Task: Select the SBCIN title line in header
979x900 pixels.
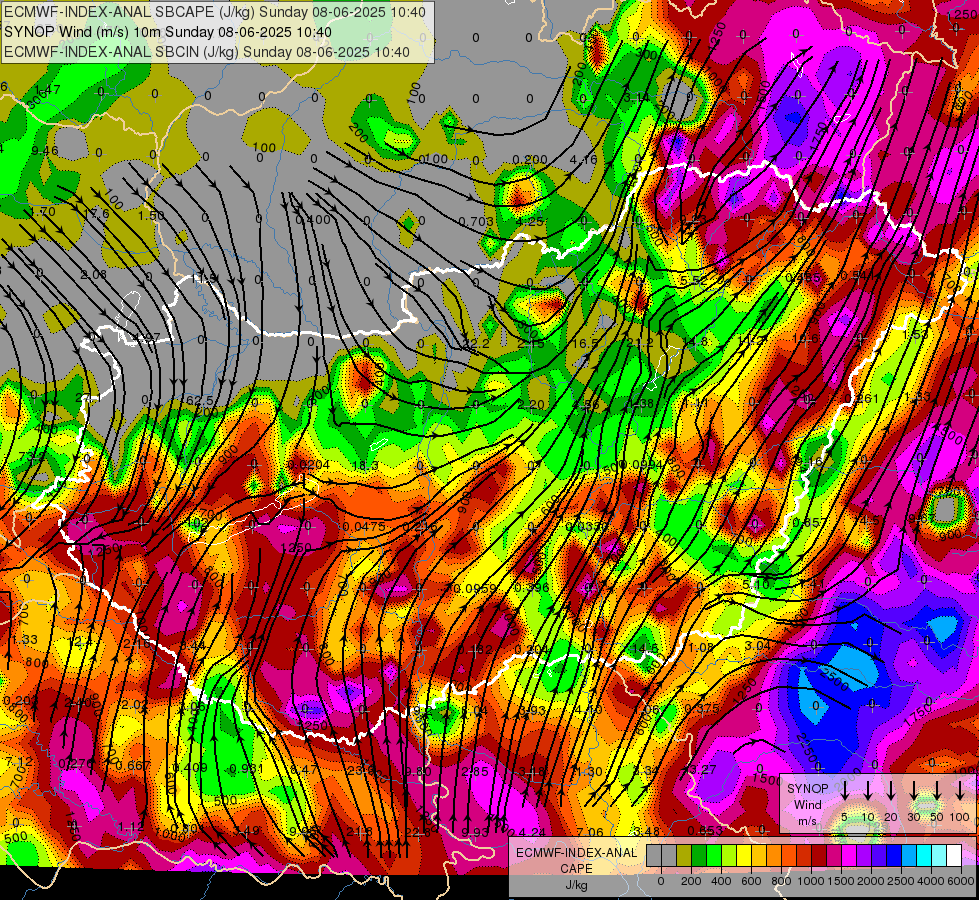Action: tap(207, 52)
